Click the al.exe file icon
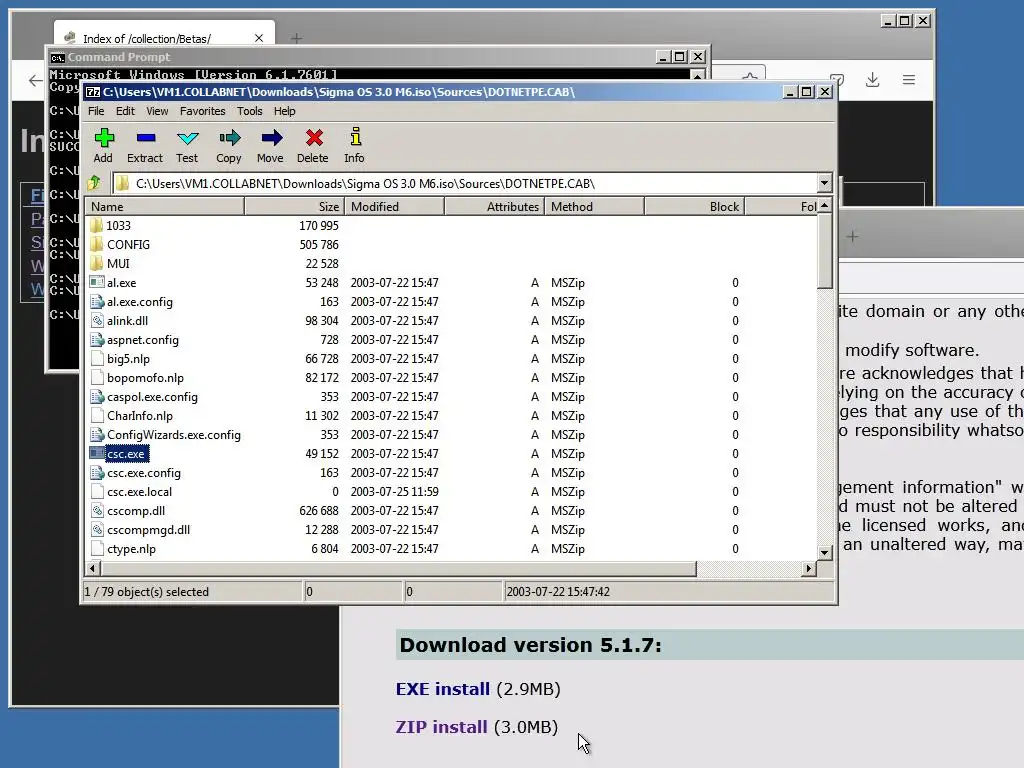The image size is (1024, 768). pos(97,282)
